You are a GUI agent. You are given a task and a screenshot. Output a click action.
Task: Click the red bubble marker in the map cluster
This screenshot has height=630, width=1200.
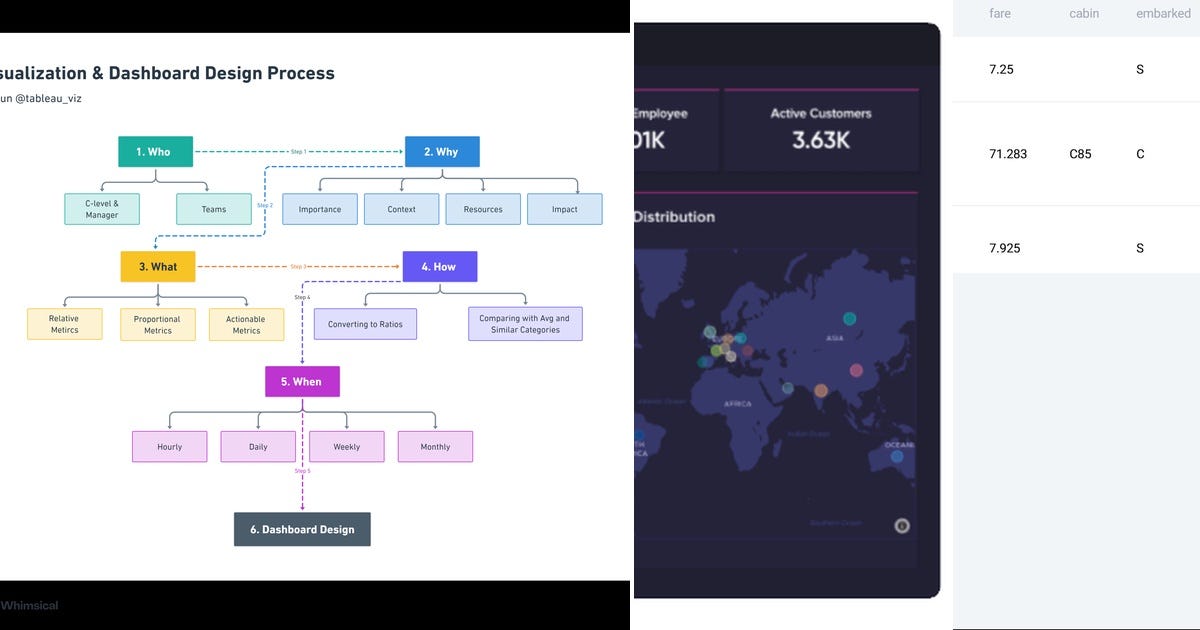tap(748, 351)
